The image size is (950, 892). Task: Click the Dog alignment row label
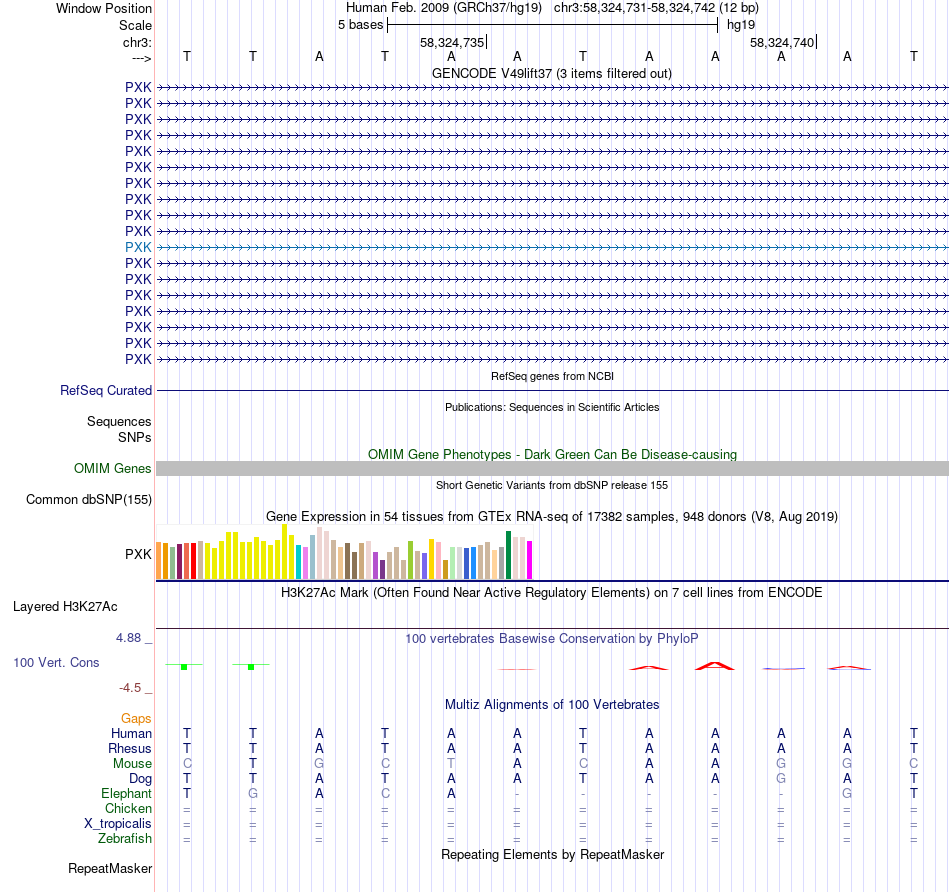pos(140,779)
